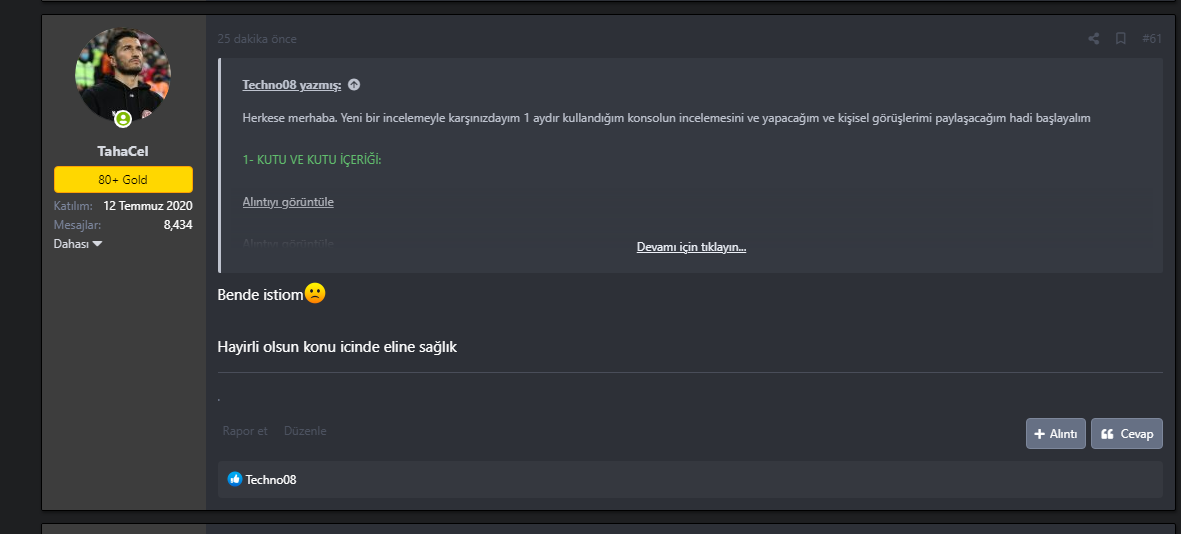Click the TahaCel username
The width and height of the screenshot is (1181, 534).
(123, 151)
